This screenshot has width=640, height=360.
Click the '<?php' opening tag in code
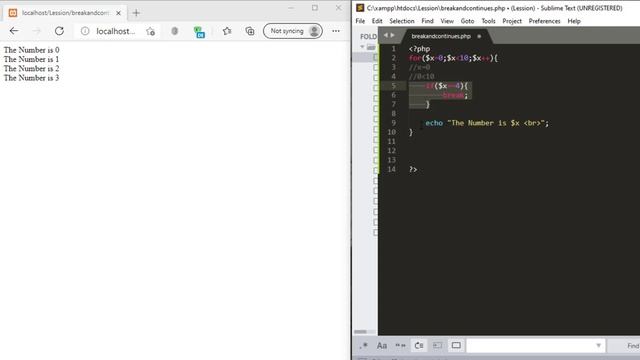click(x=419, y=49)
